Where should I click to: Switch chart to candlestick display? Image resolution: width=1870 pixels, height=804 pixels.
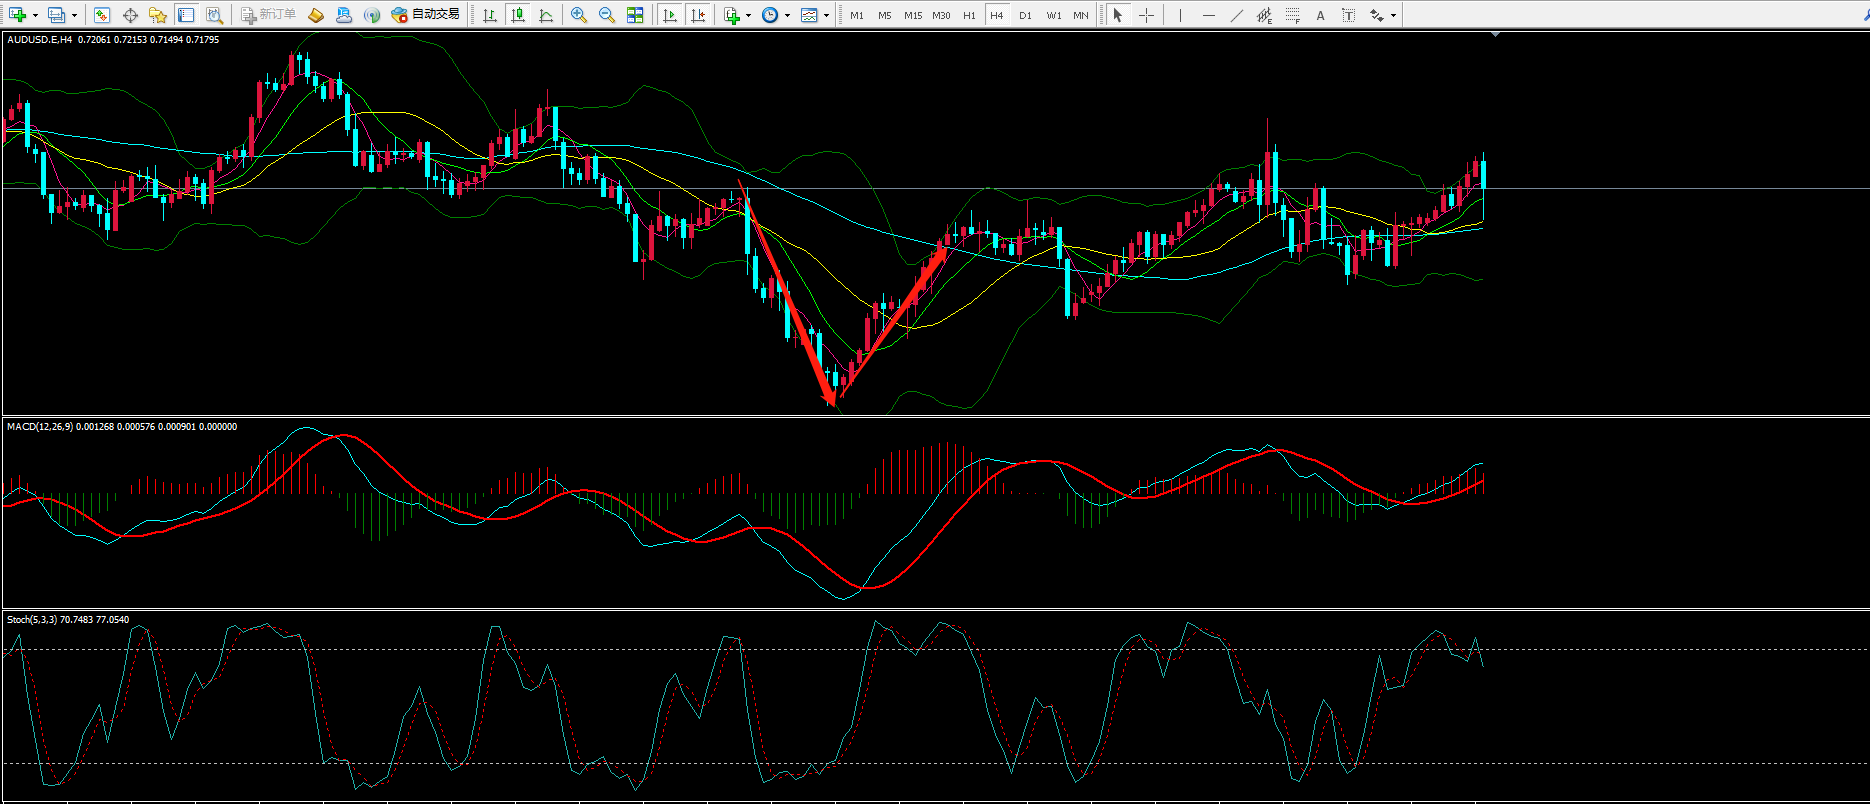pos(518,15)
